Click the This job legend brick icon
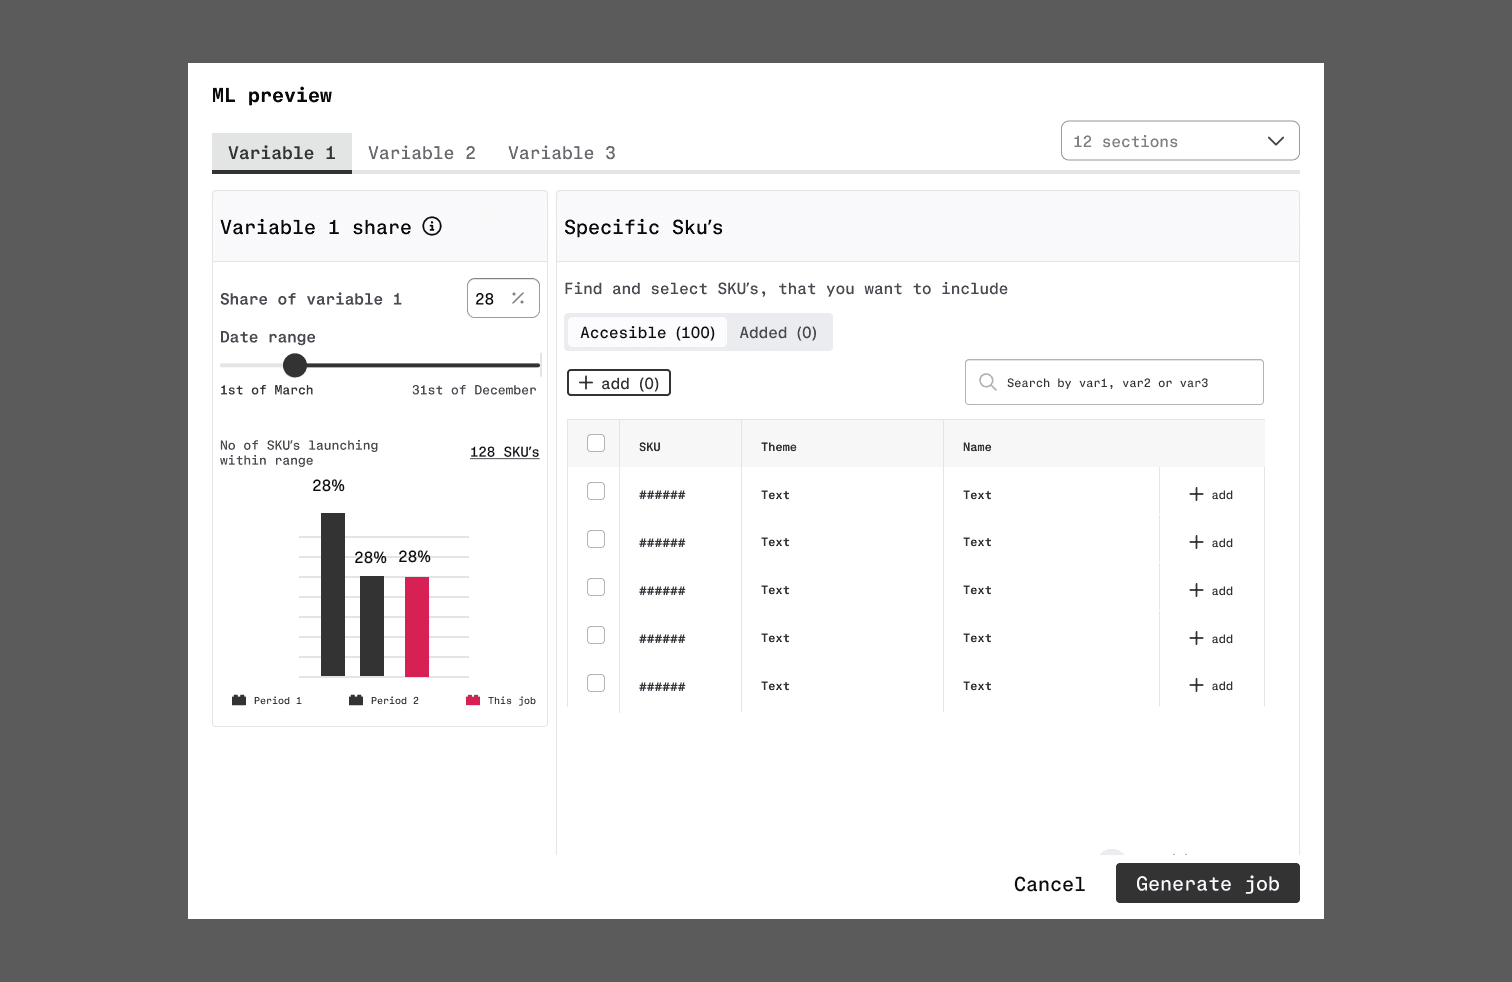The width and height of the screenshot is (1512, 982). pyautogui.click(x=473, y=700)
